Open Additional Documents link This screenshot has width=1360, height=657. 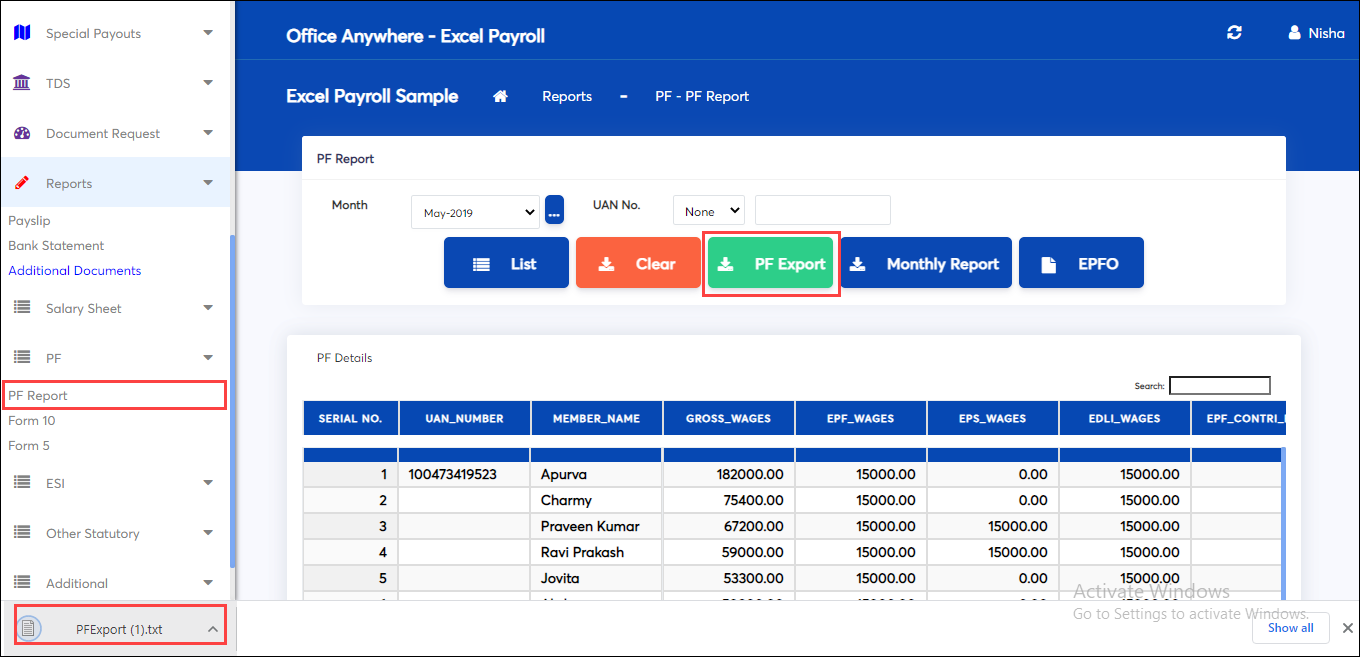(x=75, y=270)
